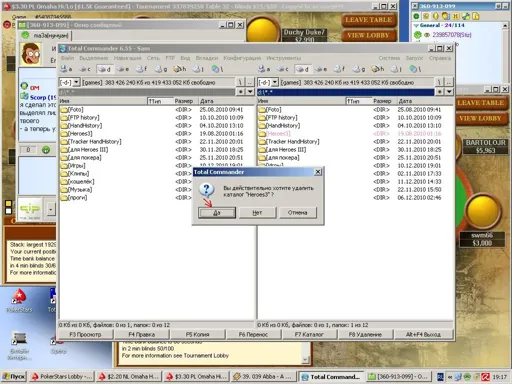Open the Вид menu

pyautogui.click(x=185, y=58)
